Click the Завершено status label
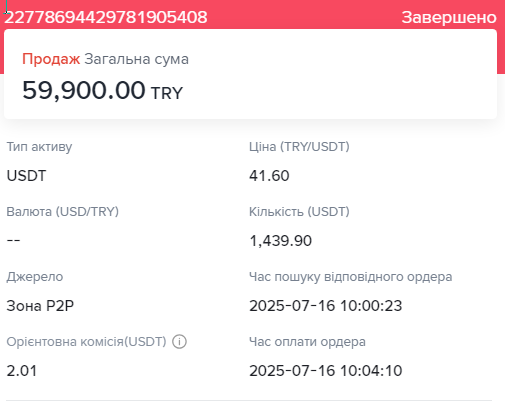The width and height of the screenshot is (505, 401). pos(449,17)
